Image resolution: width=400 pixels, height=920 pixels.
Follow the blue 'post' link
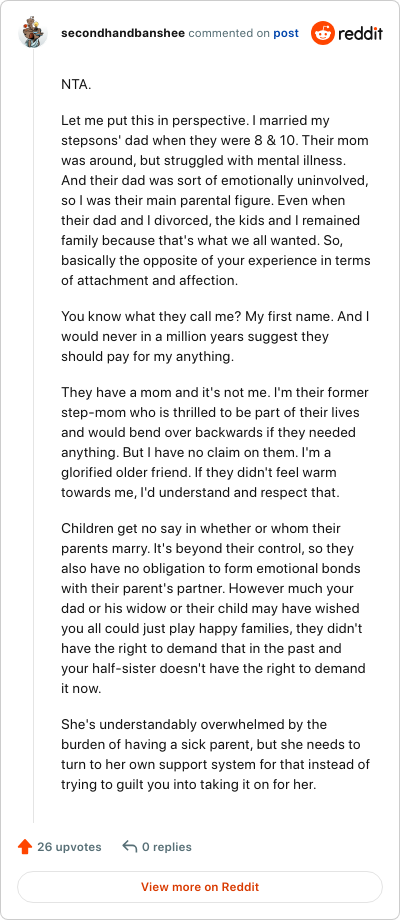(x=286, y=33)
